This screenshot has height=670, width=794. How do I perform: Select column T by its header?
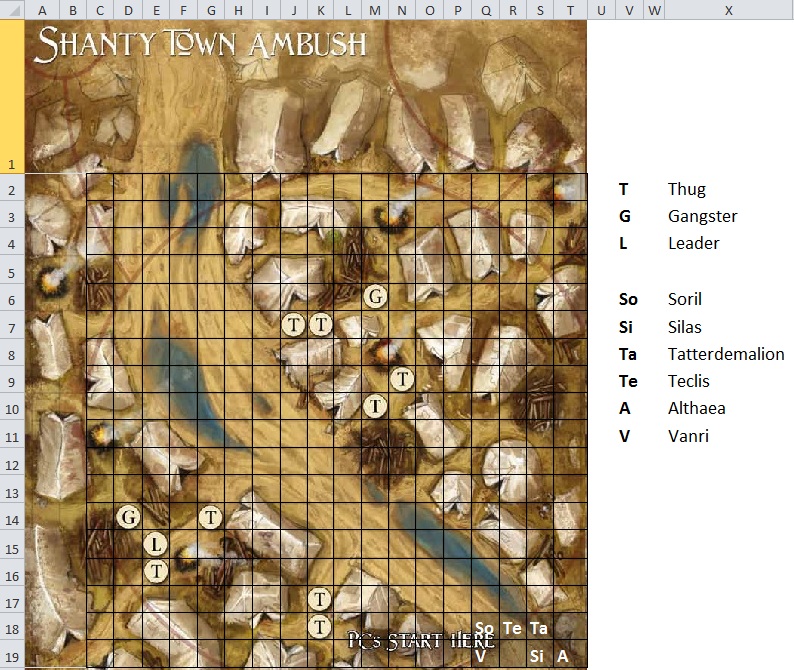tap(570, 10)
